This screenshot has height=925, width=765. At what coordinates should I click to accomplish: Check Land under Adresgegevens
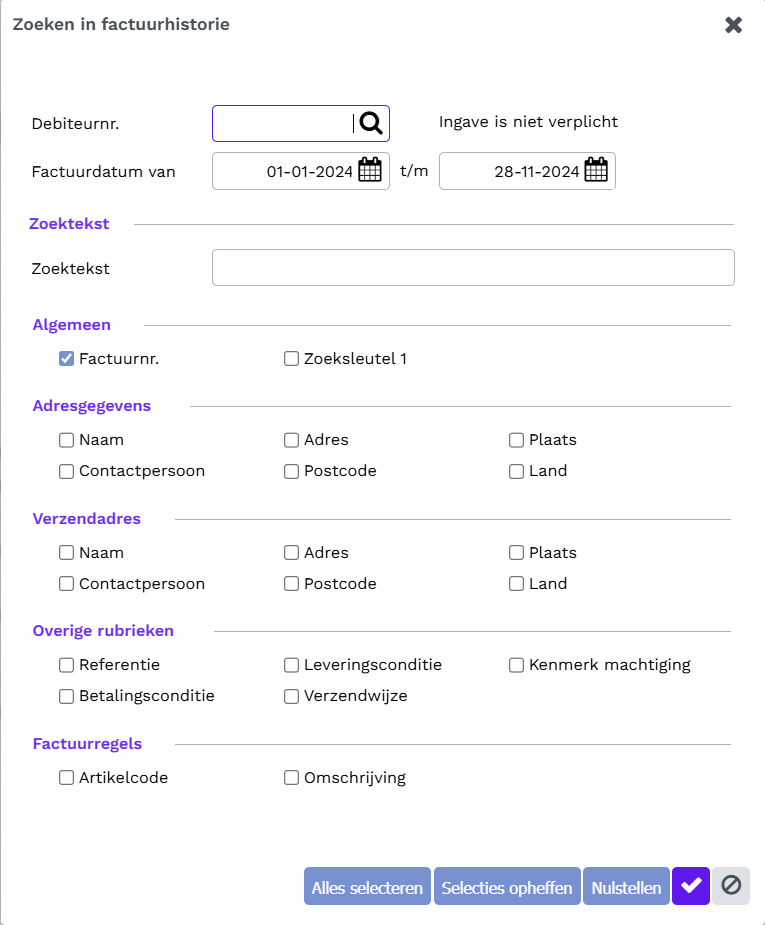516,471
